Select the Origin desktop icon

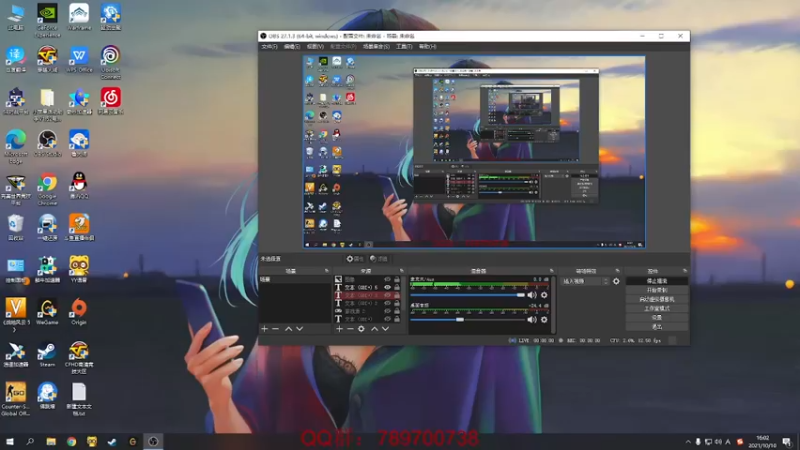79,312
